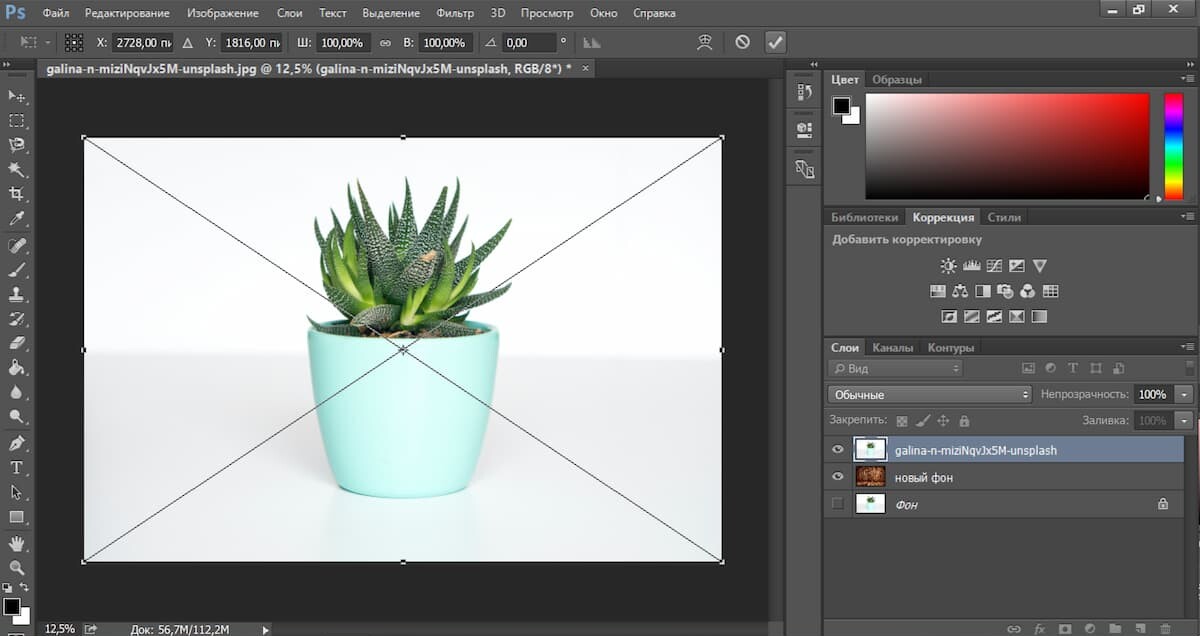
Task: Select the Lasso tool
Action: pyautogui.click(x=17, y=145)
